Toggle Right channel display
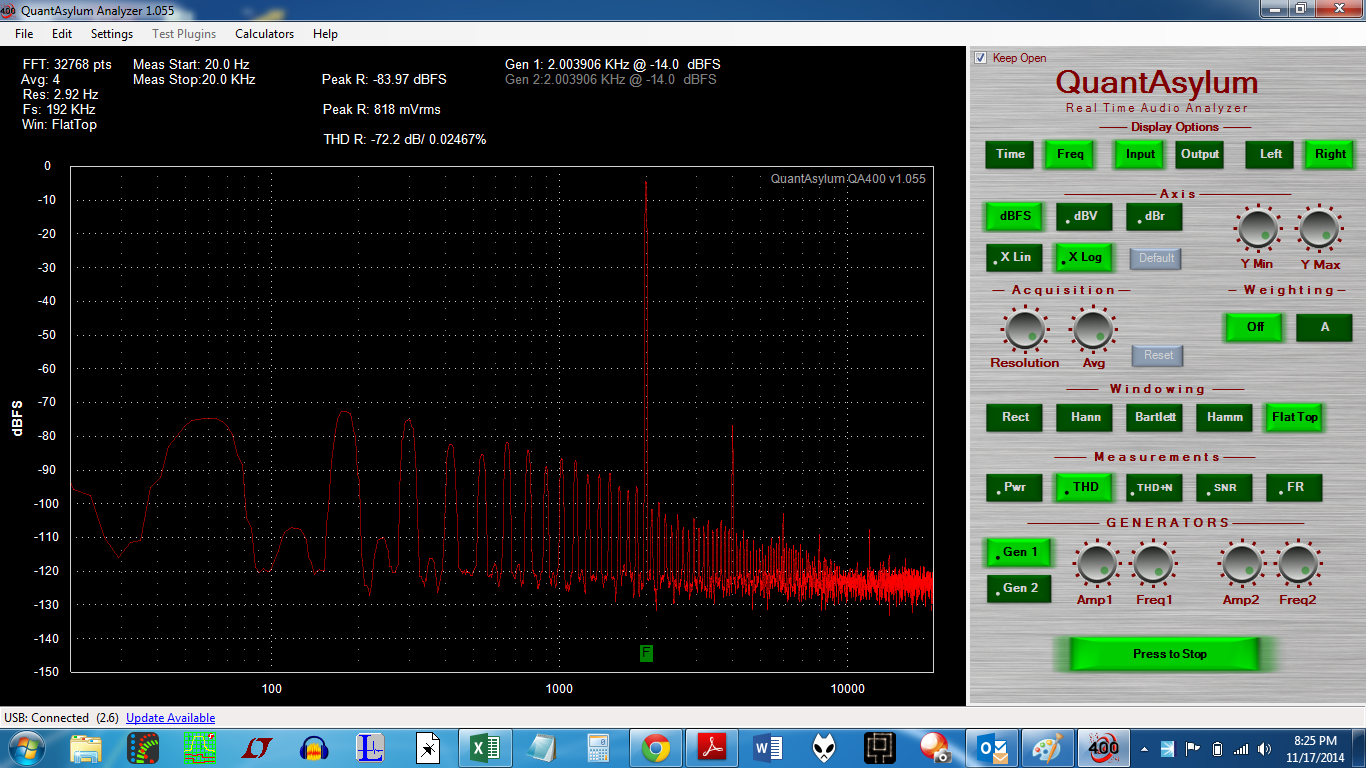The image size is (1366, 768). coord(1330,154)
